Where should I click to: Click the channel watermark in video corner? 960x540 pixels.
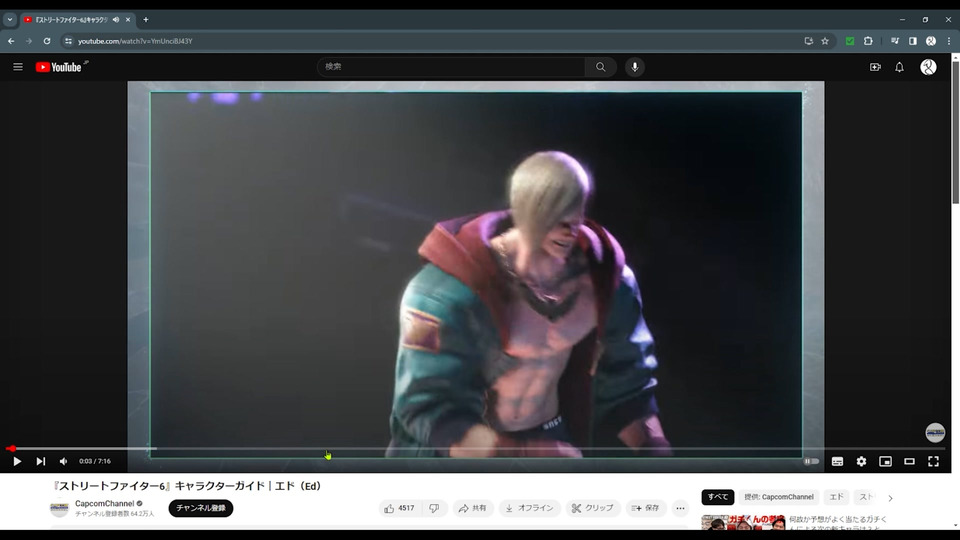tap(935, 432)
